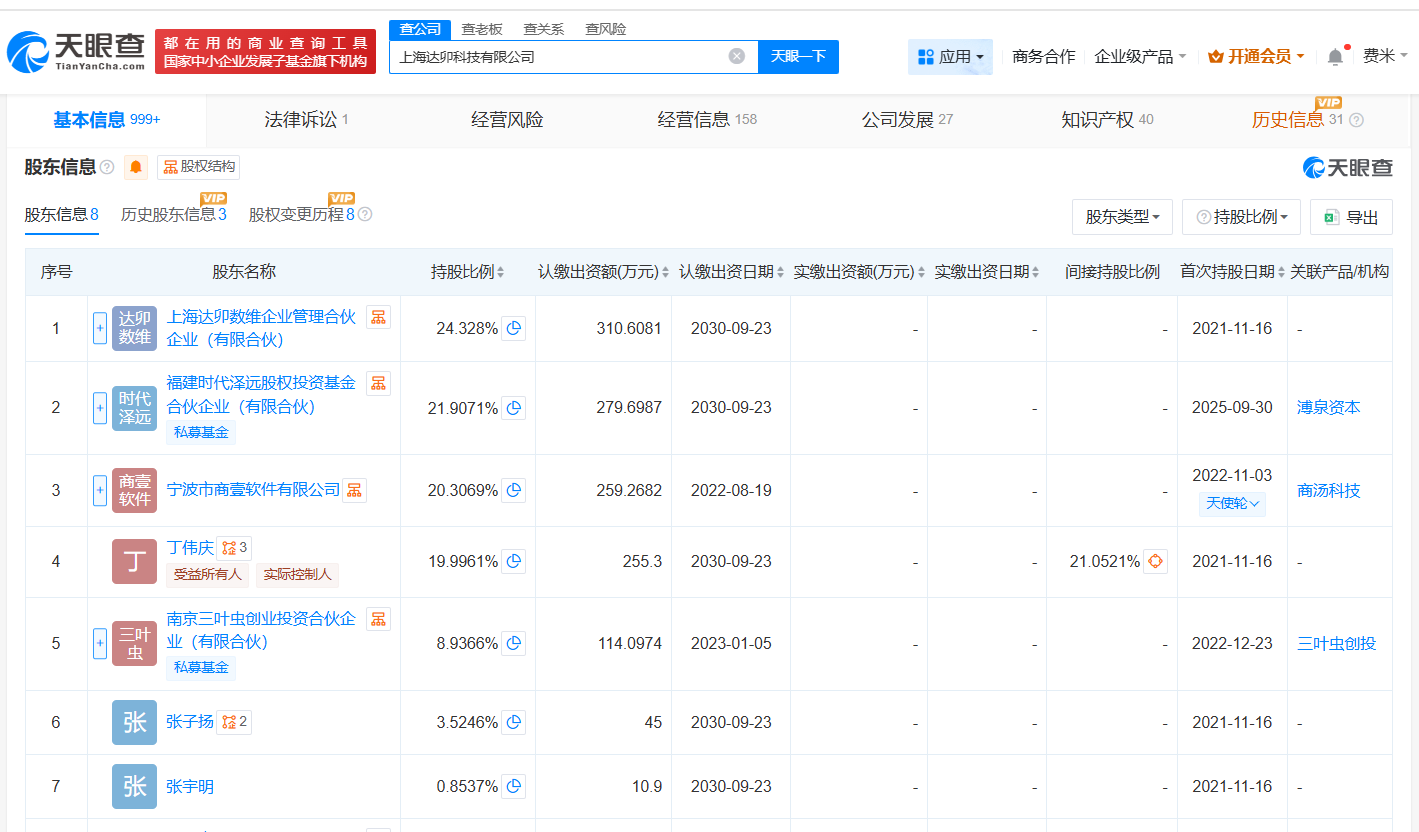Click the orange chart icon beside 21.0521% indirect shareholding
1419x832 pixels.
(x=1155, y=561)
